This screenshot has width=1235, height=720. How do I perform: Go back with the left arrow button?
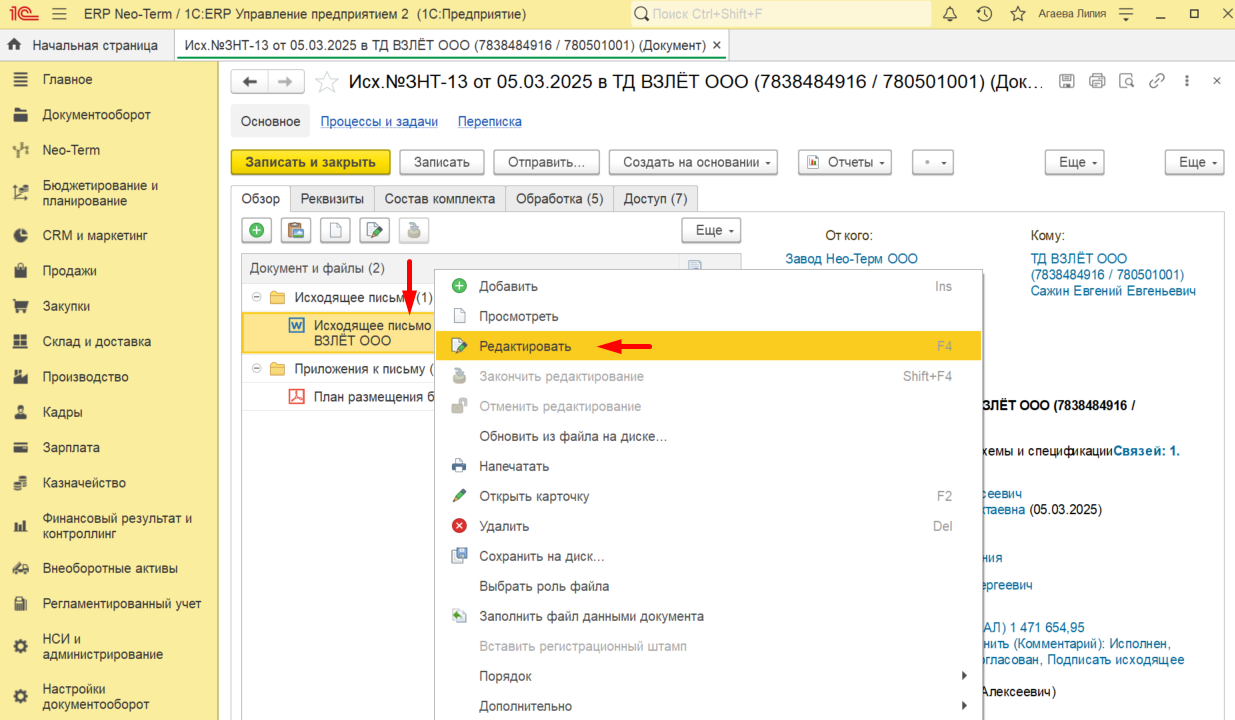(250, 82)
